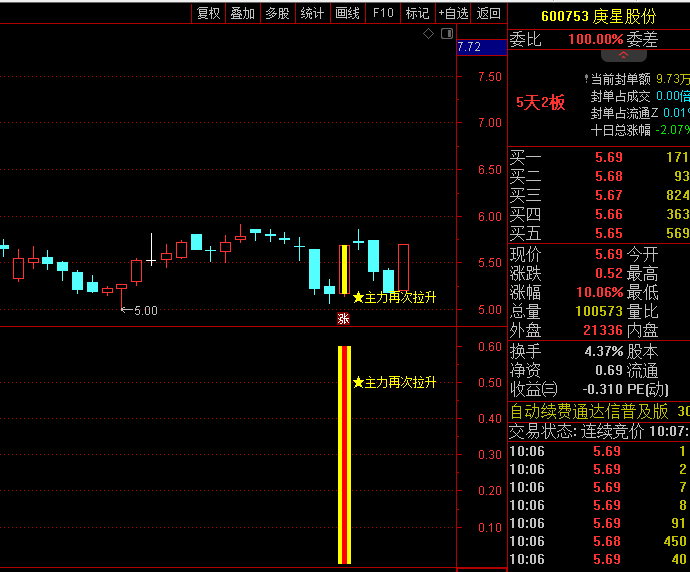Click the 涨跌 value 0.52
Screen dimensions: 690x572
609,273
